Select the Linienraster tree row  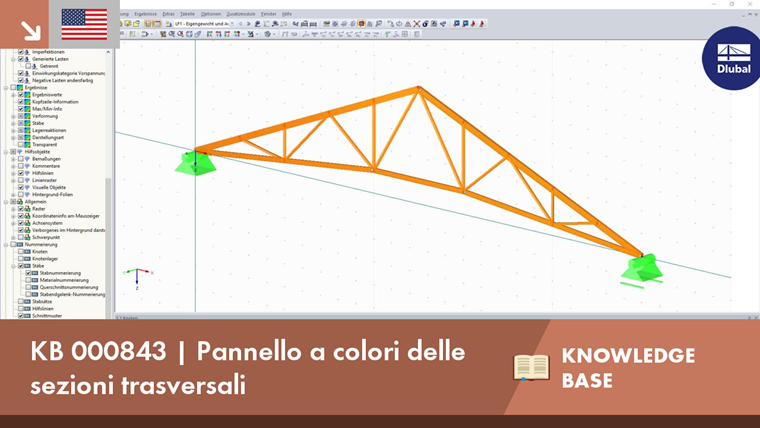pyautogui.click(x=45, y=180)
